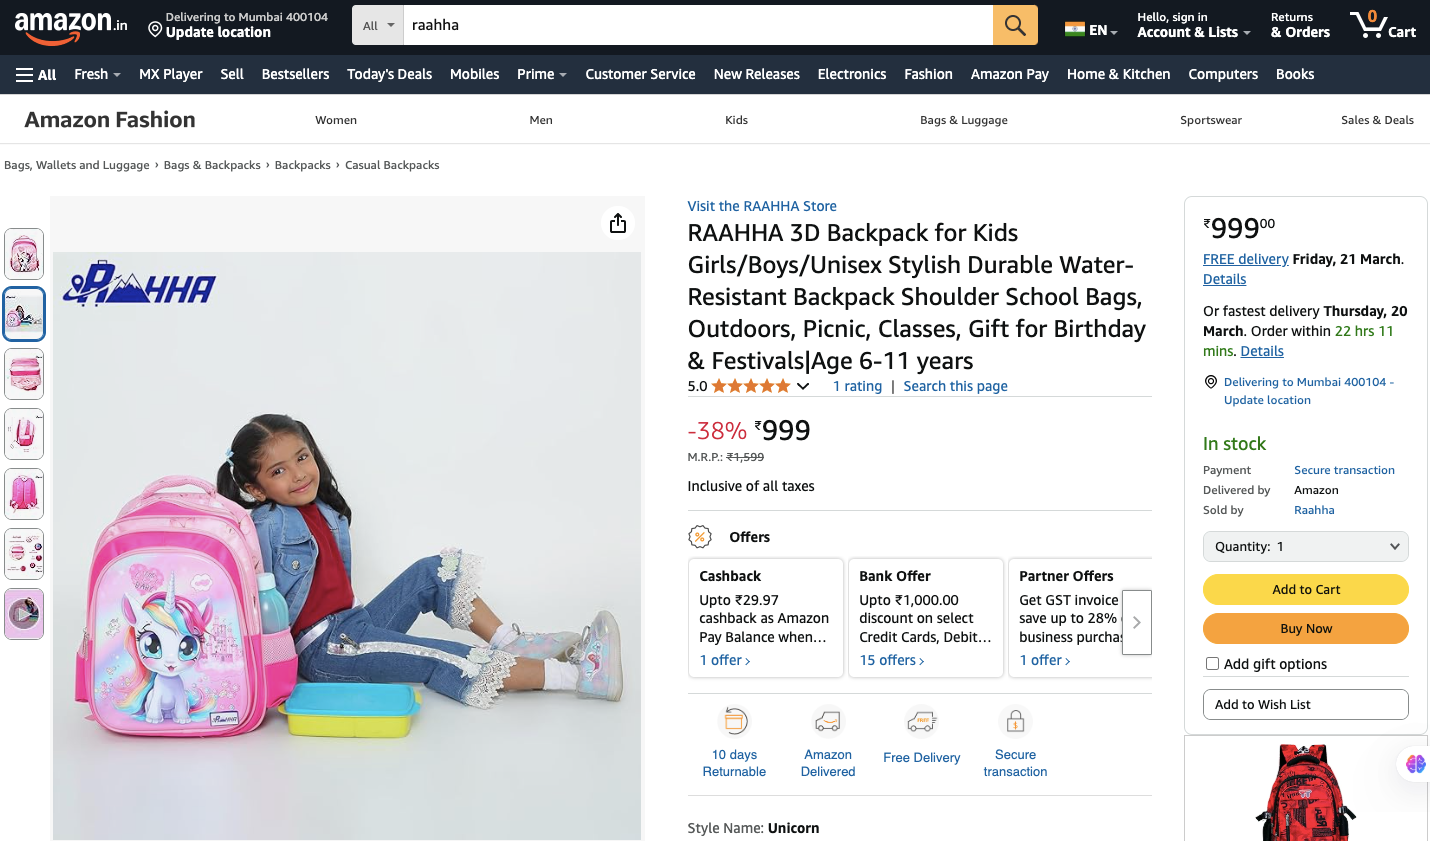The height and width of the screenshot is (841, 1430).
Task: Click the Amazon.in logo
Action: click(x=71, y=27)
